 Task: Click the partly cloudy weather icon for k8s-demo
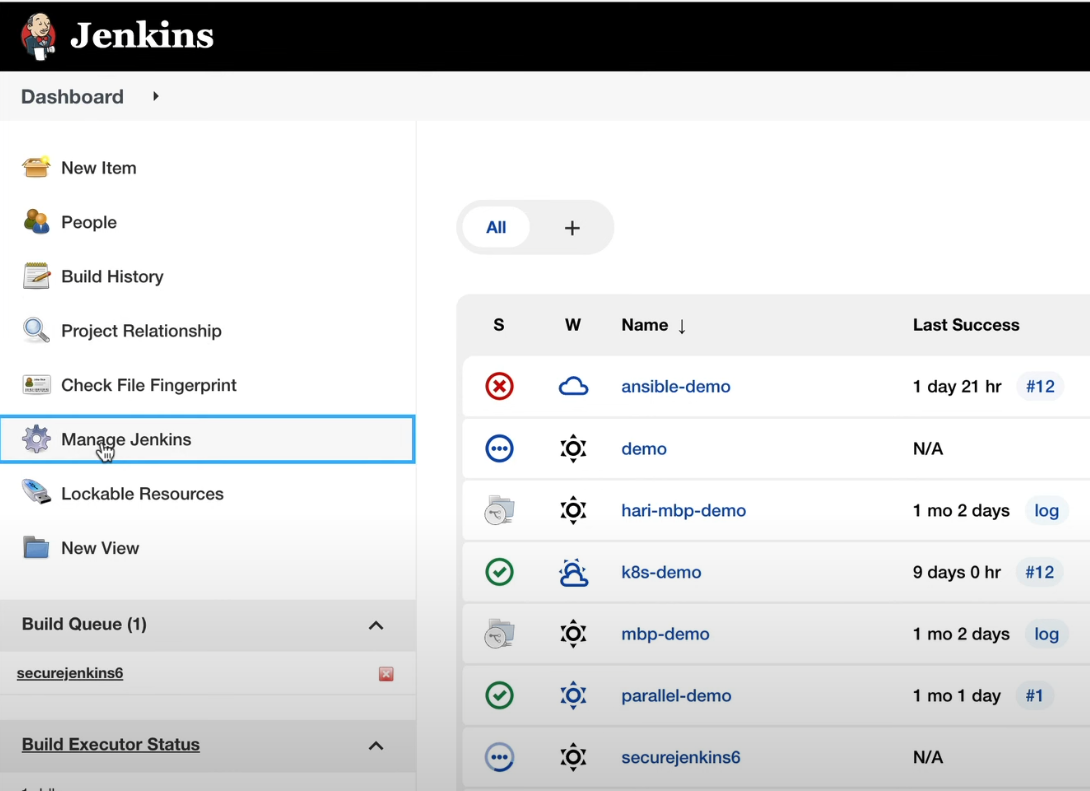coord(574,572)
